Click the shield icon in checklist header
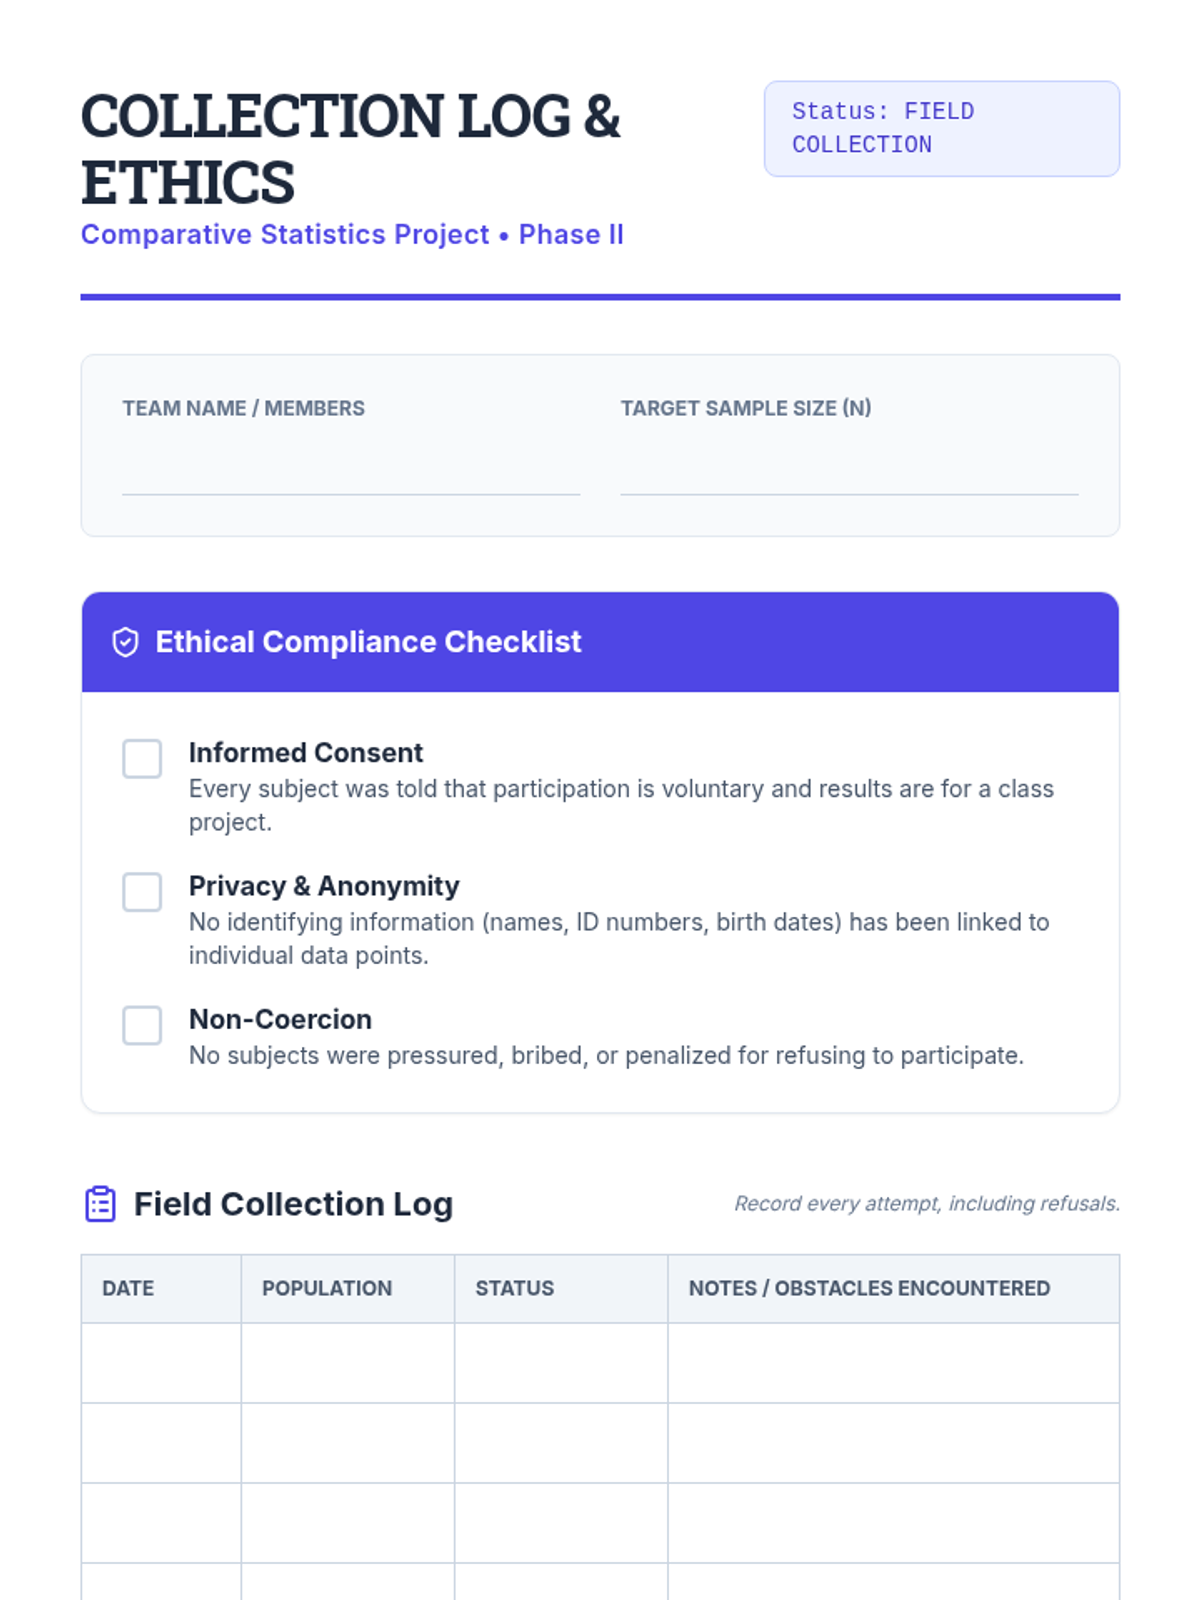Viewport: 1200px width, 1600px height. (x=125, y=642)
